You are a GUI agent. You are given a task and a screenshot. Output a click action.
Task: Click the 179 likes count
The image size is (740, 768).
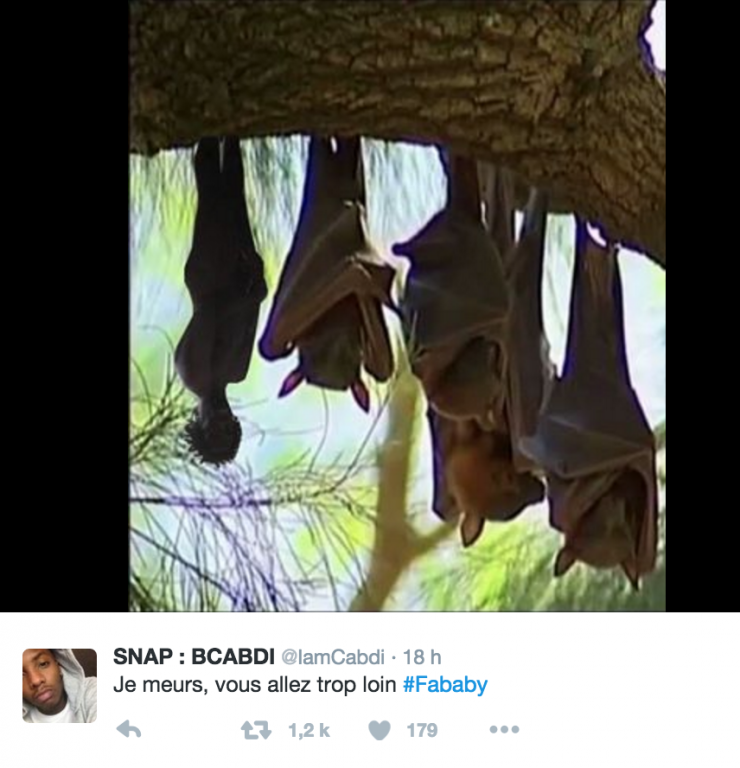[x=422, y=731]
